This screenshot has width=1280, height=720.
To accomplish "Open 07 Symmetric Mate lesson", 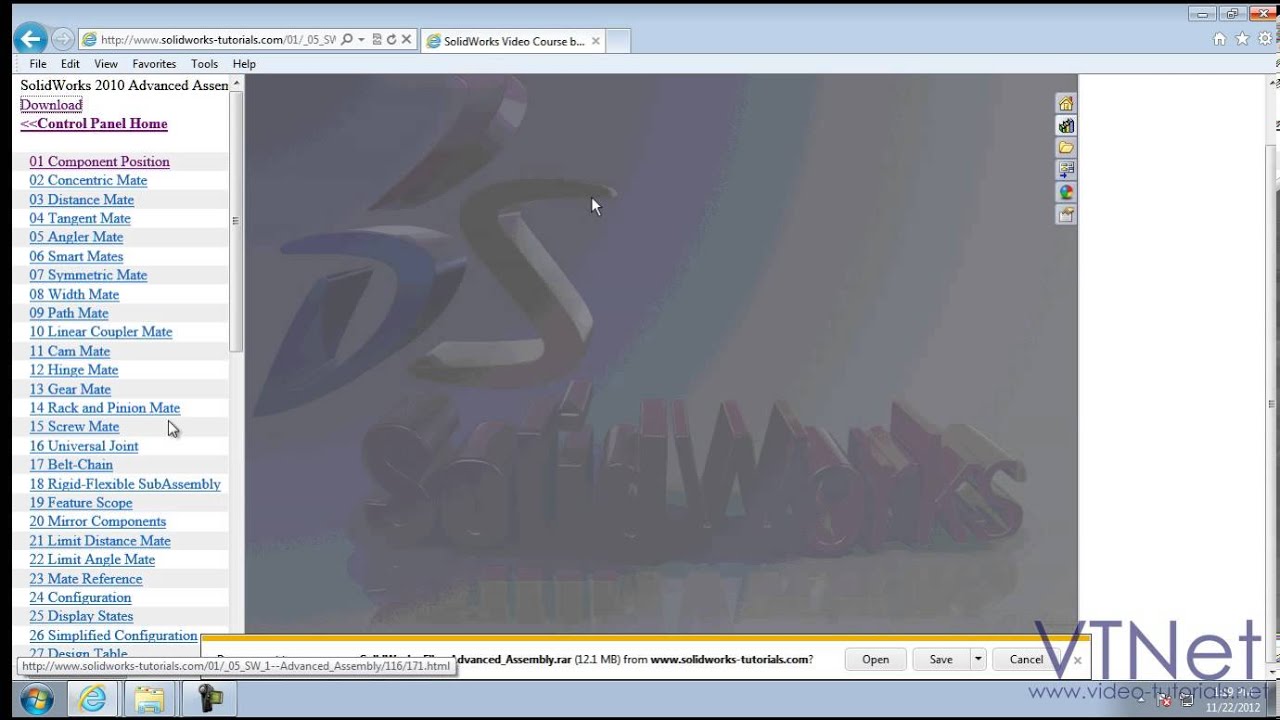I will tap(88, 275).
